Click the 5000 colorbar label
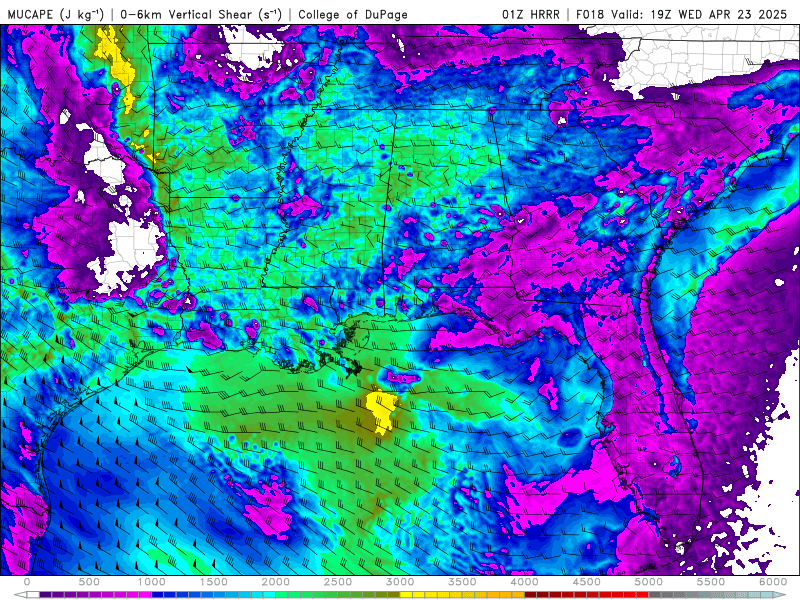 click(x=649, y=582)
